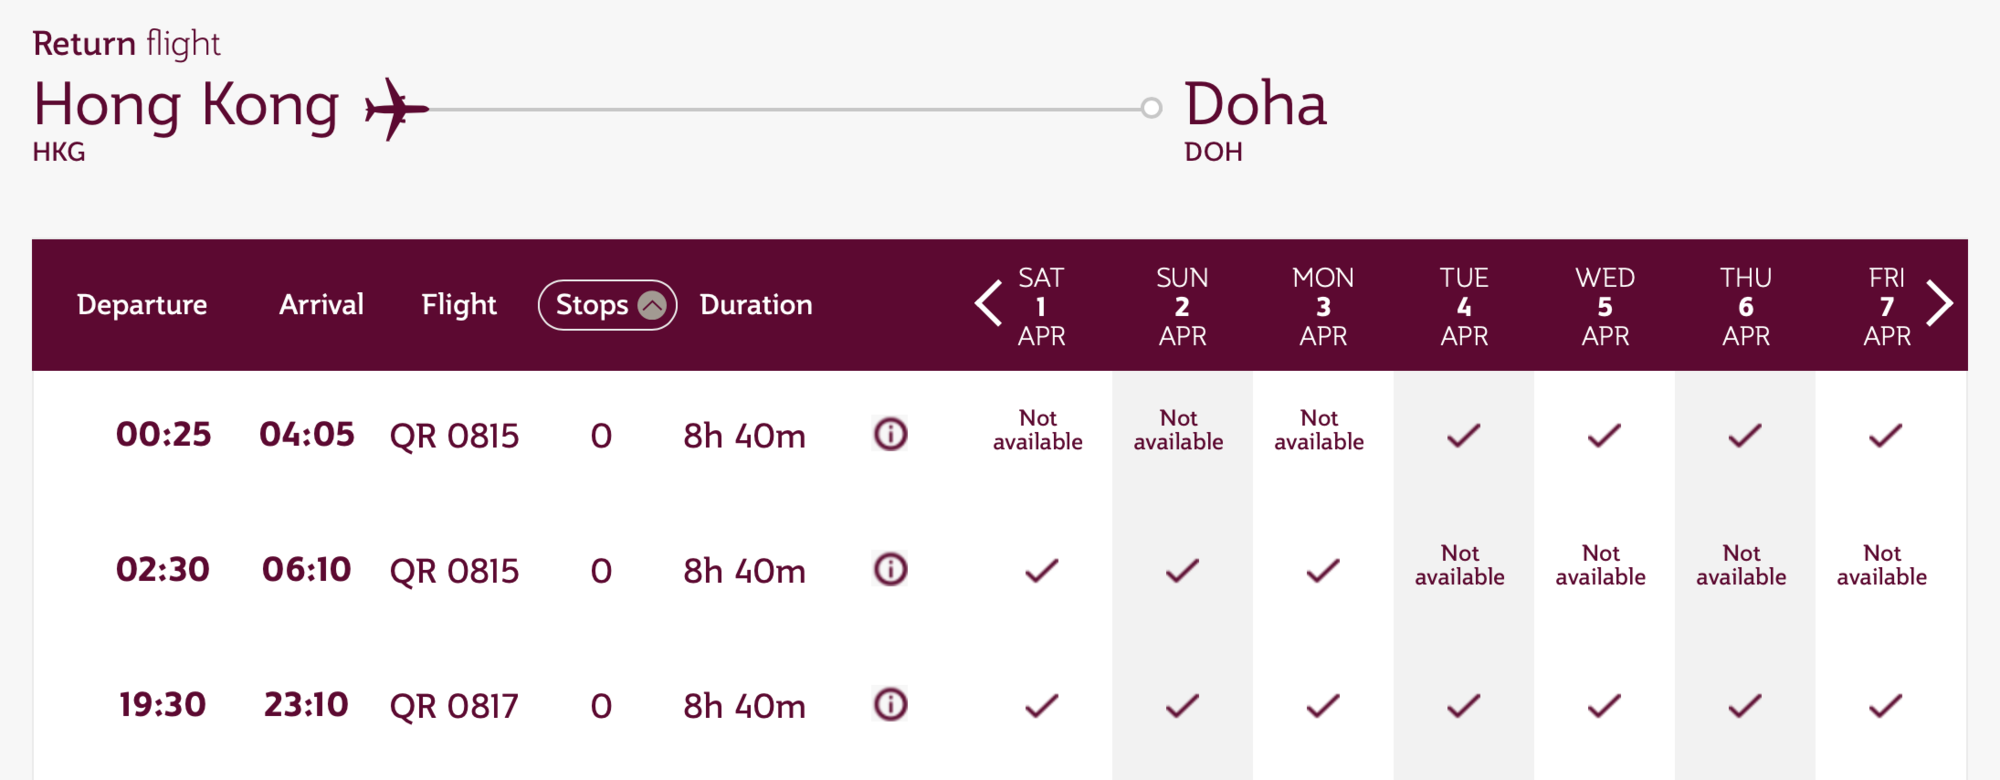Select 00:25 flight on Tuesday 4 April

(1463, 435)
